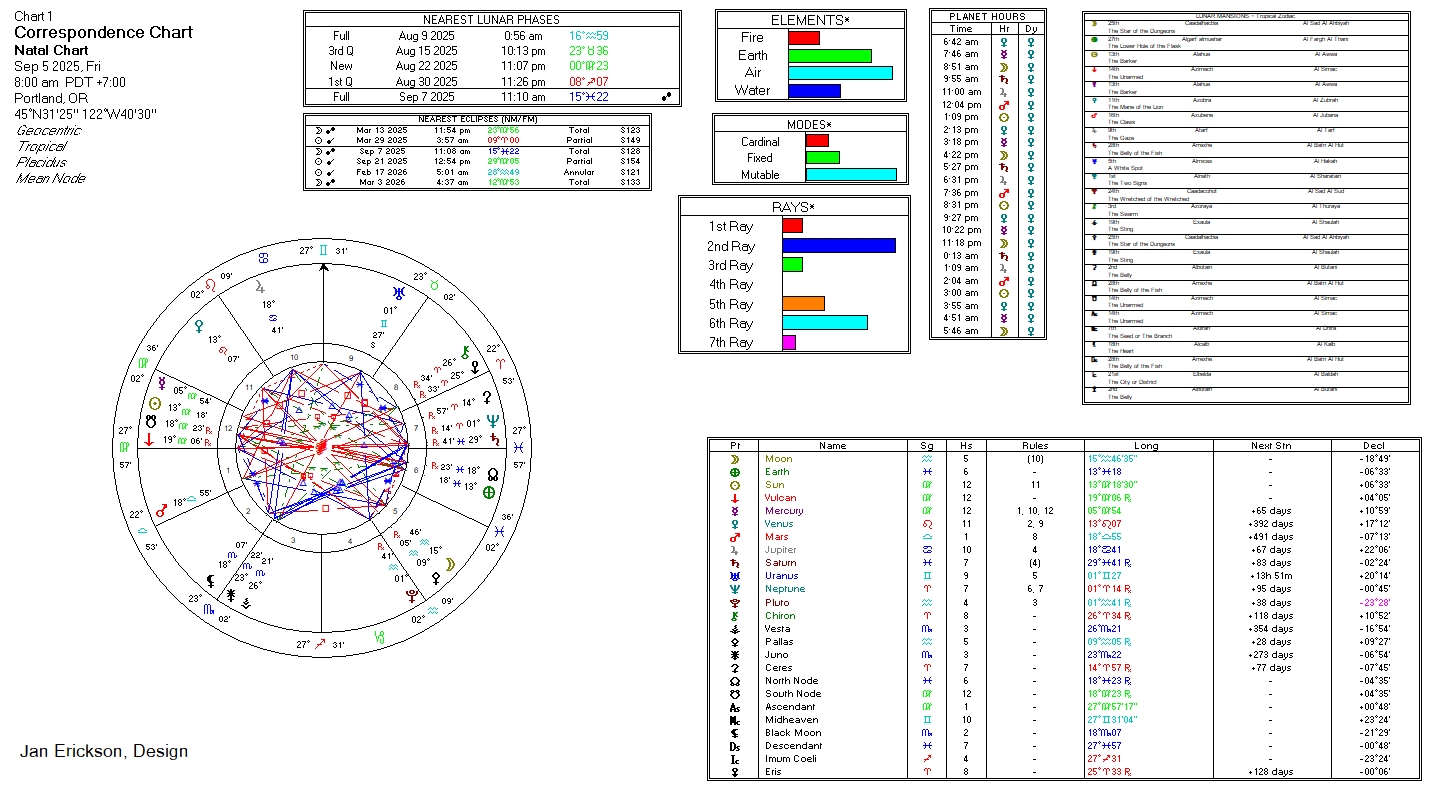Click the Correspondence Chart title
The image size is (1437, 789).
click(x=103, y=32)
